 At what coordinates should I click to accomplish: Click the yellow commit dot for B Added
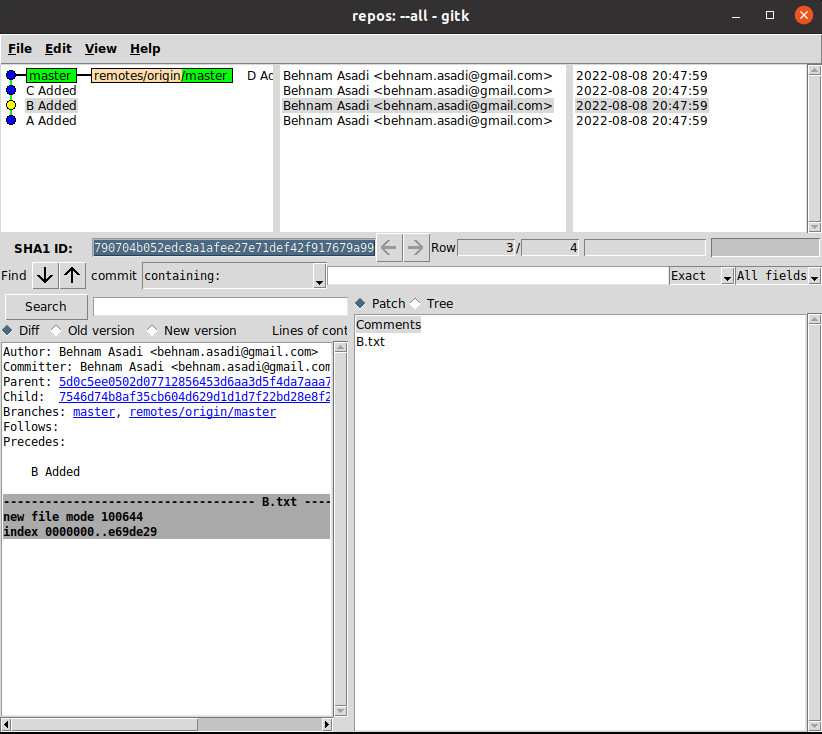[x=11, y=105]
